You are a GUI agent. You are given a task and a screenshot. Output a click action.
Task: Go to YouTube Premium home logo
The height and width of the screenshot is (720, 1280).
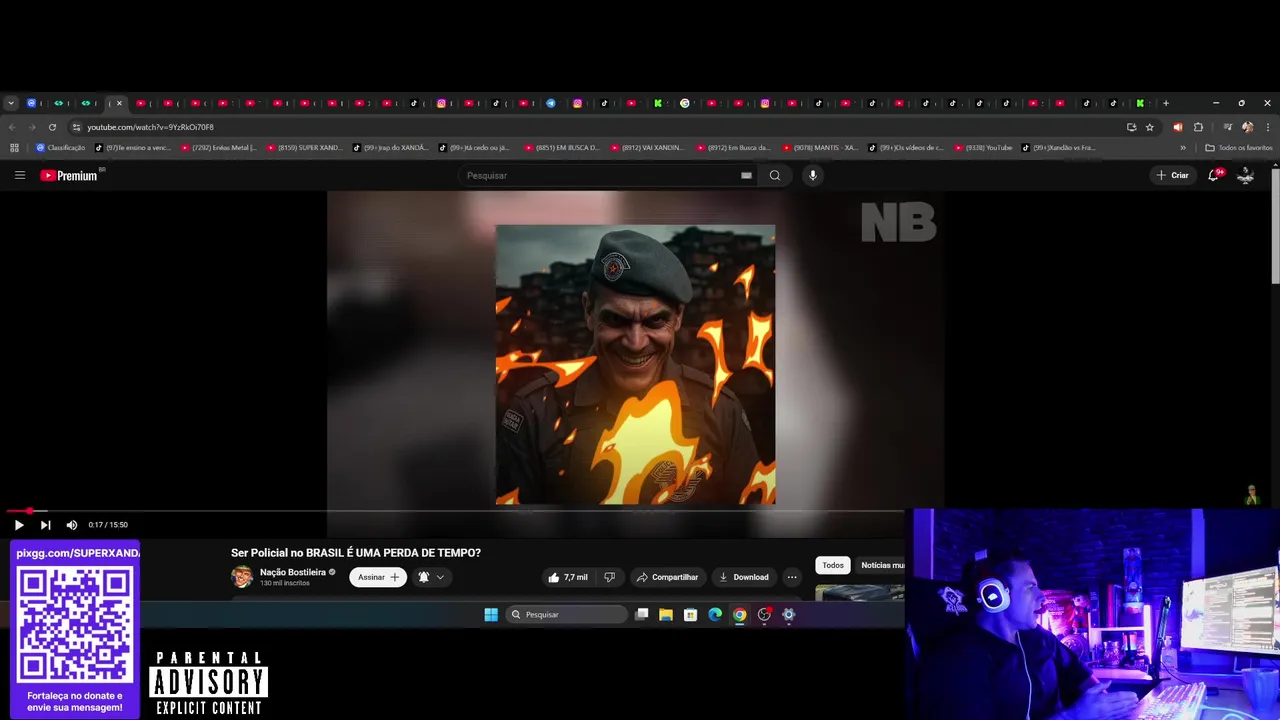point(69,175)
